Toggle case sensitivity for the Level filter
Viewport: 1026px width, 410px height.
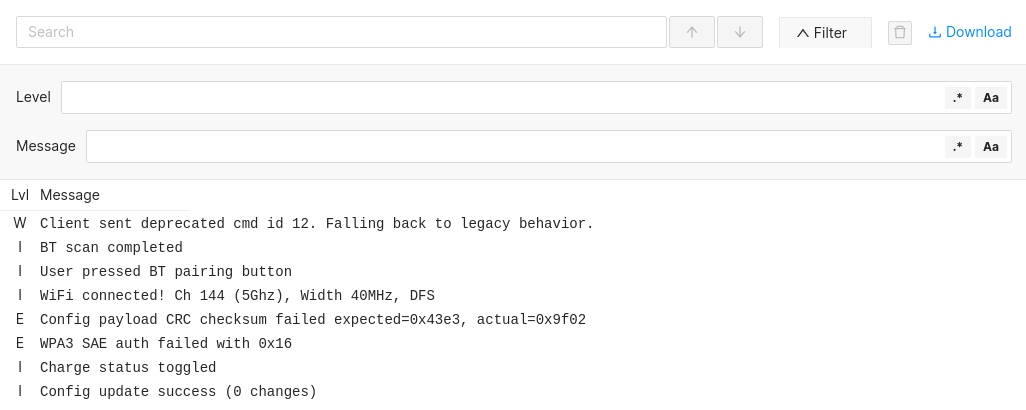tap(991, 98)
